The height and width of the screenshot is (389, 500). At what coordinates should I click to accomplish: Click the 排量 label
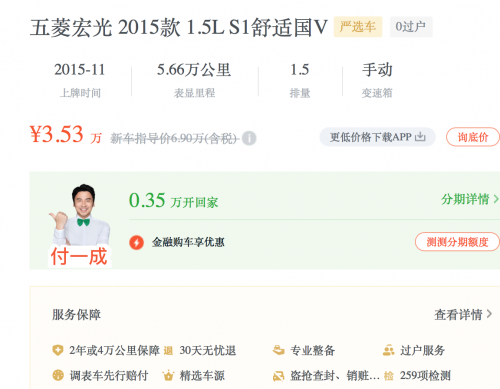pyautogui.click(x=300, y=93)
